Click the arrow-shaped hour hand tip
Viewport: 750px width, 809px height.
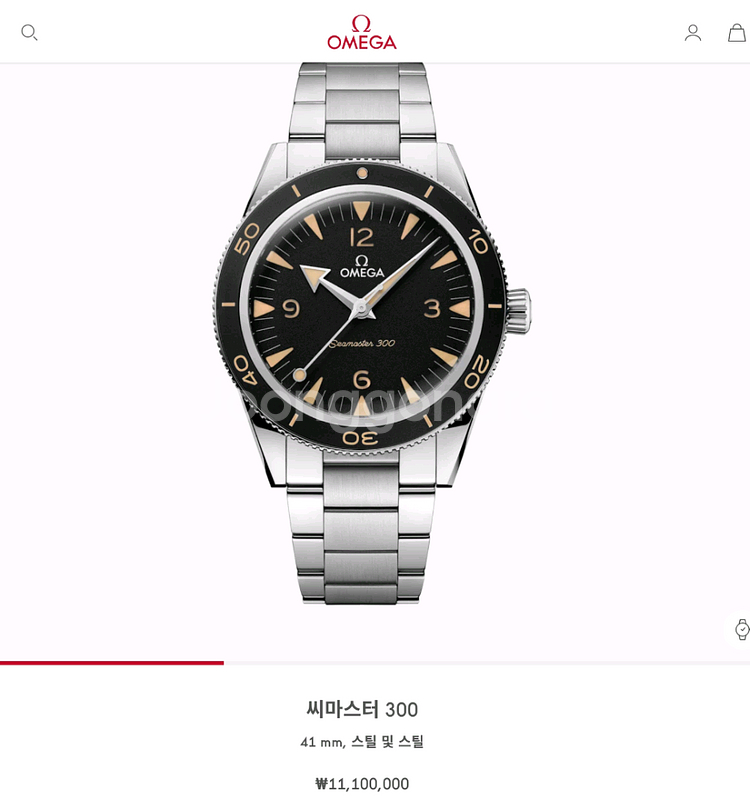point(314,275)
